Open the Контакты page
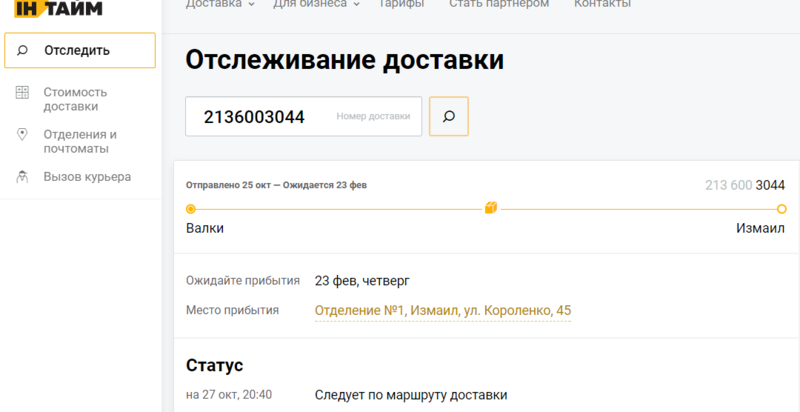Image resolution: width=800 pixels, height=412 pixels. (602, 4)
